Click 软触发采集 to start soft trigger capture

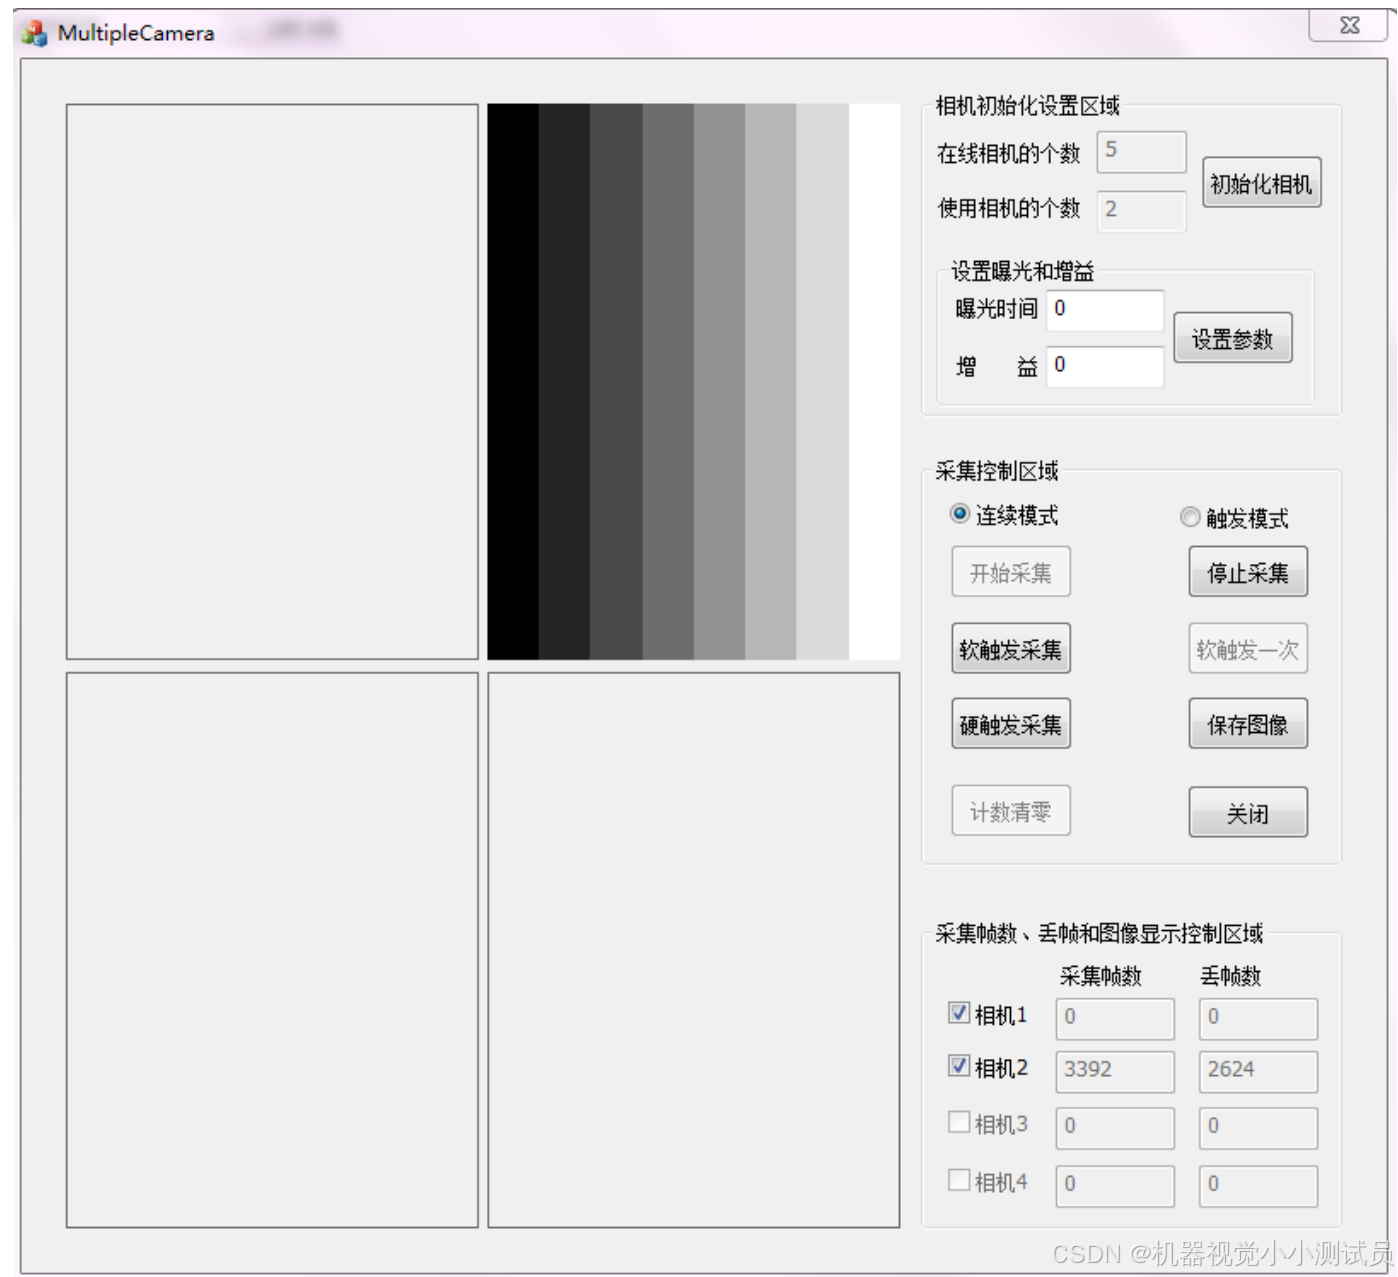click(x=1010, y=648)
